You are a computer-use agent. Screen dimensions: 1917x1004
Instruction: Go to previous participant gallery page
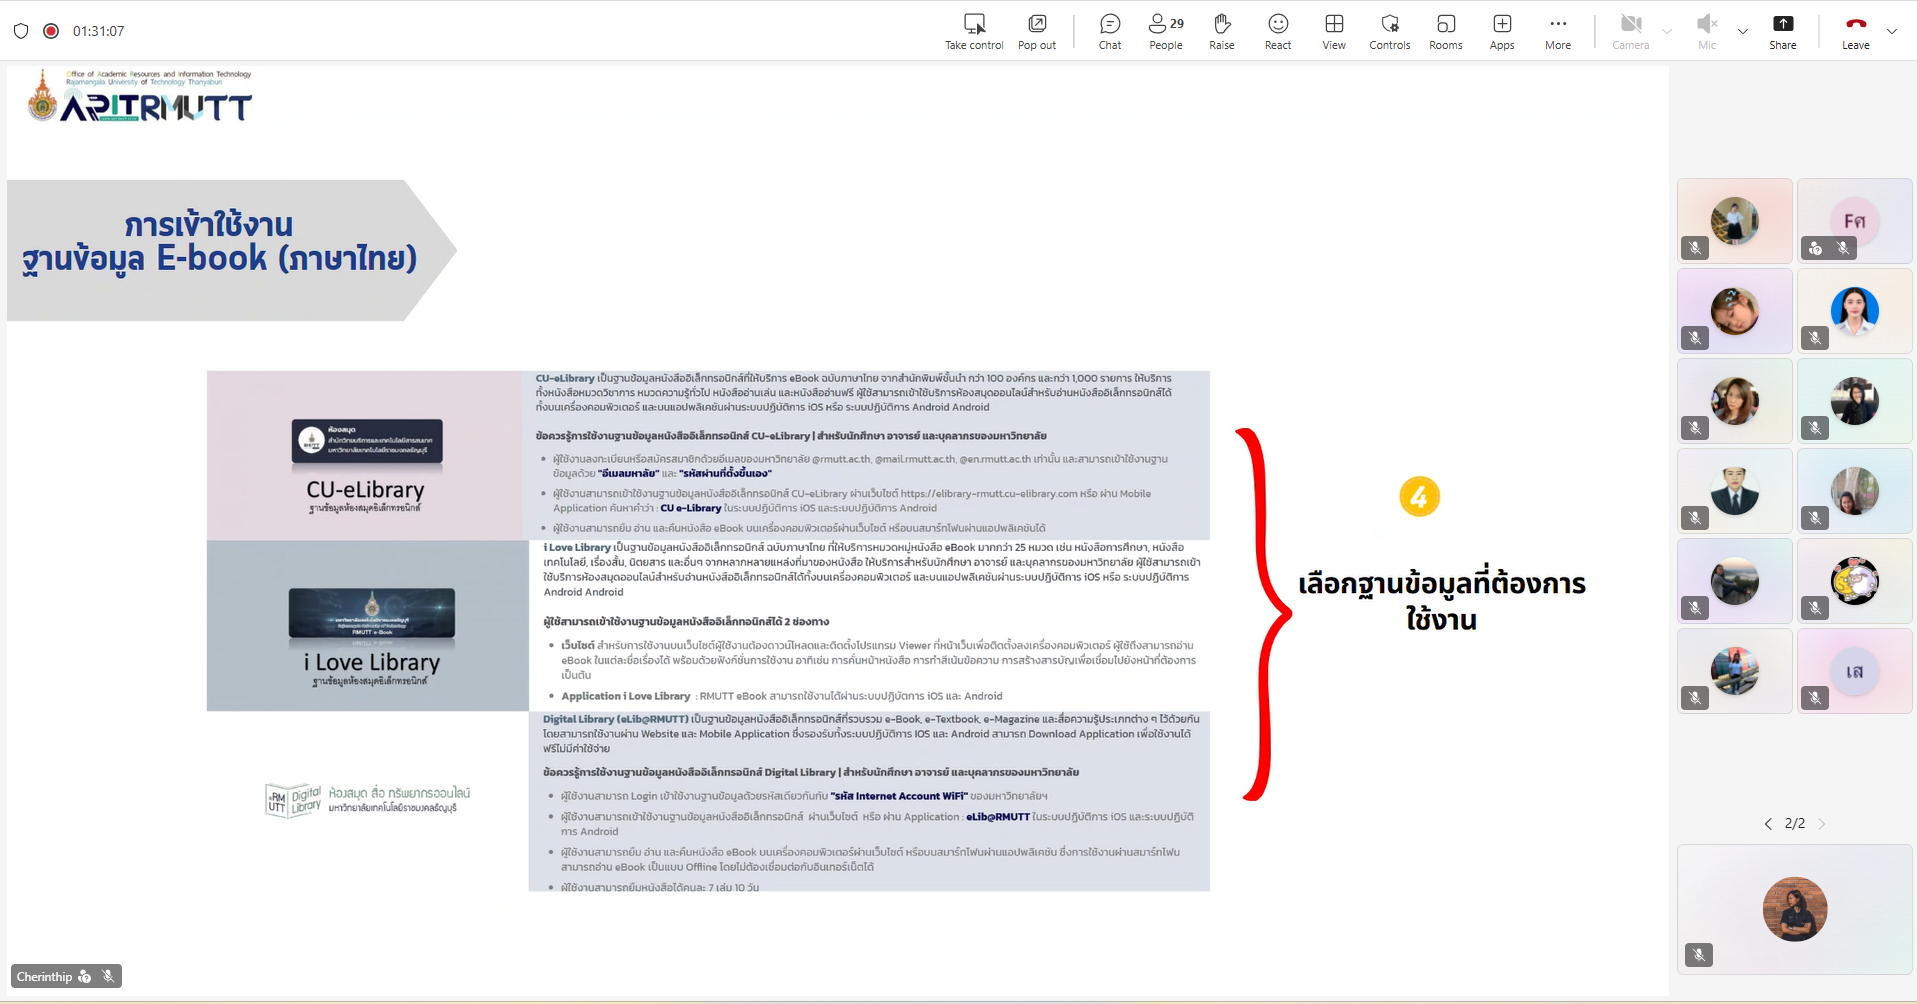[x=1768, y=824]
